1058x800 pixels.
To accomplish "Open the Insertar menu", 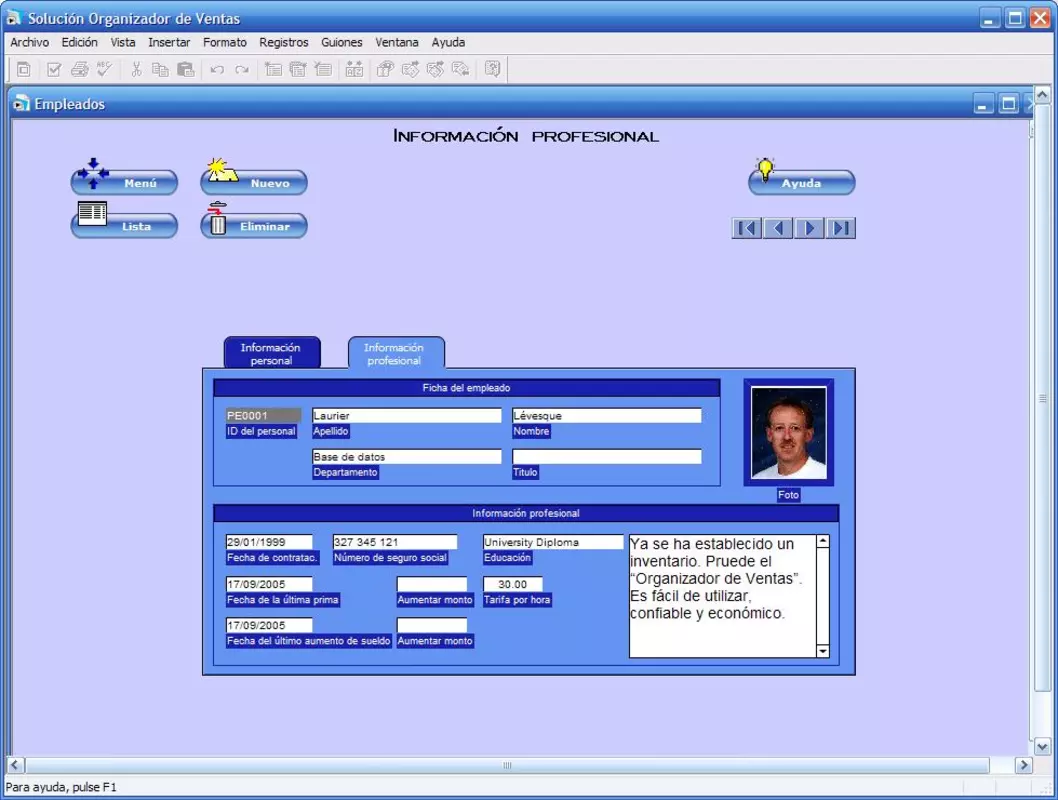I will point(169,42).
